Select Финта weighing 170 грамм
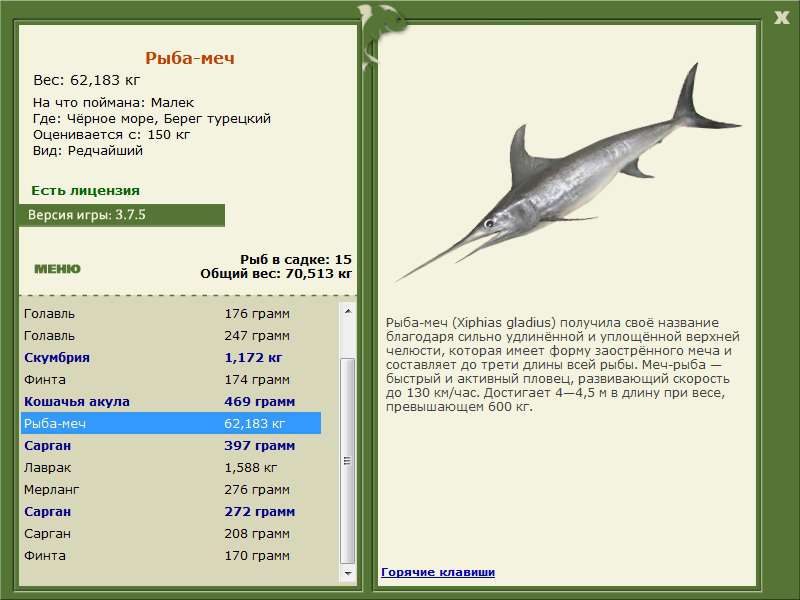This screenshot has width=800, height=600. (x=171, y=555)
